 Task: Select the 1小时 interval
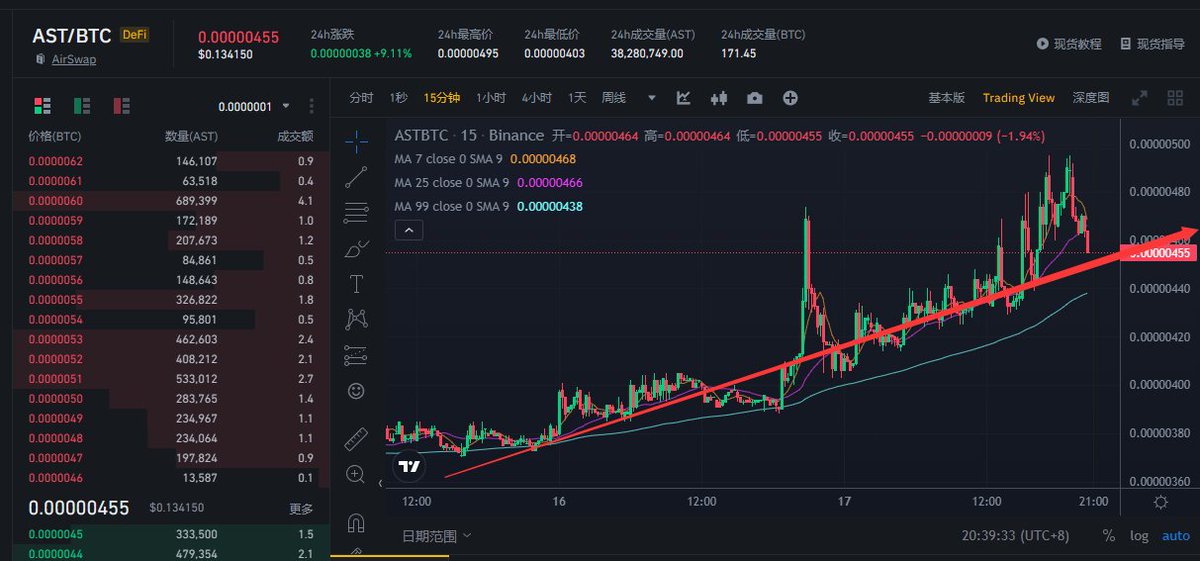click(490, 98)
